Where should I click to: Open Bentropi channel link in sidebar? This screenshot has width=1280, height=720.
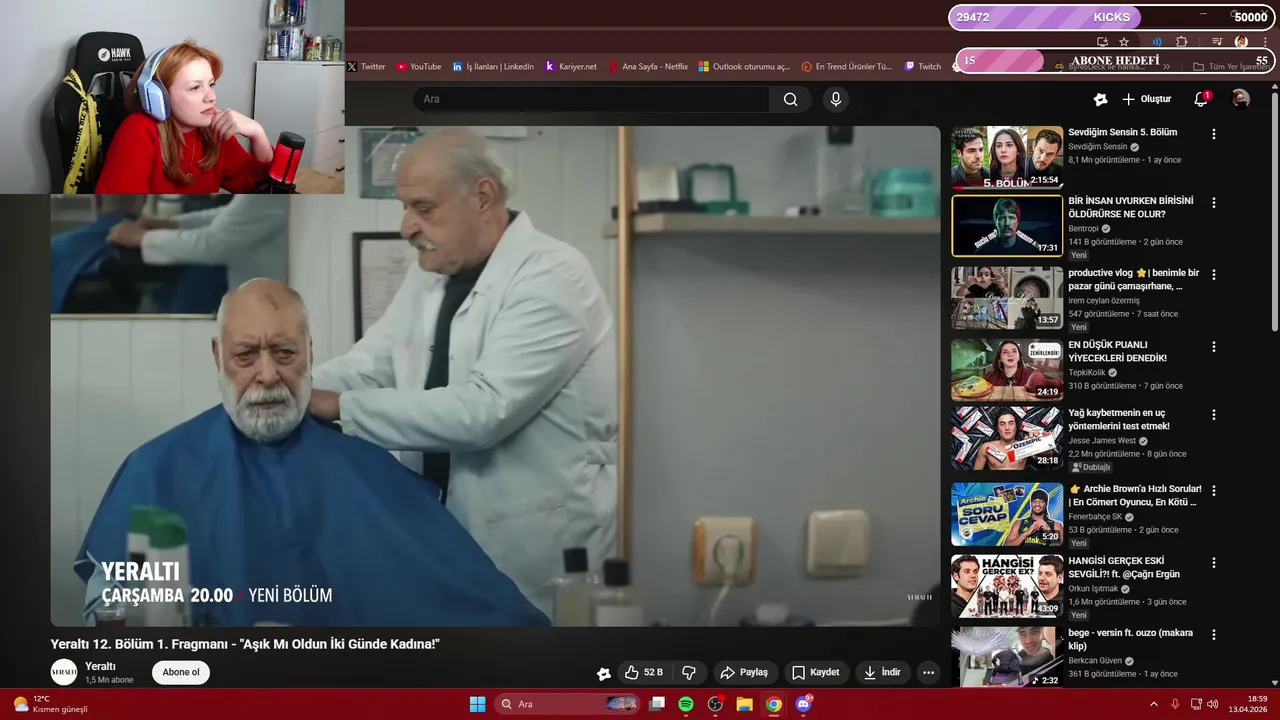(x=1083, y=228)
